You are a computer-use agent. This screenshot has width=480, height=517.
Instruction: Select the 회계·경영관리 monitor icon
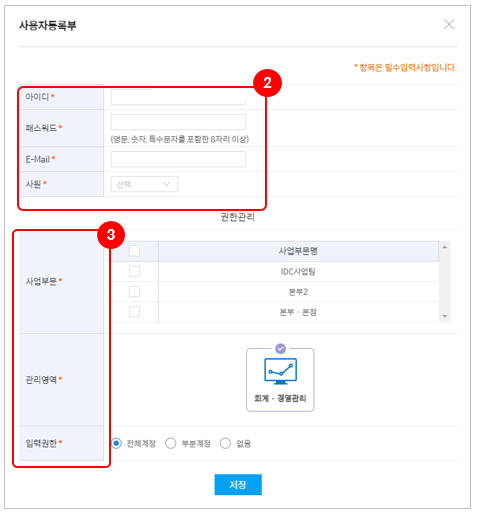pos(280,371)
